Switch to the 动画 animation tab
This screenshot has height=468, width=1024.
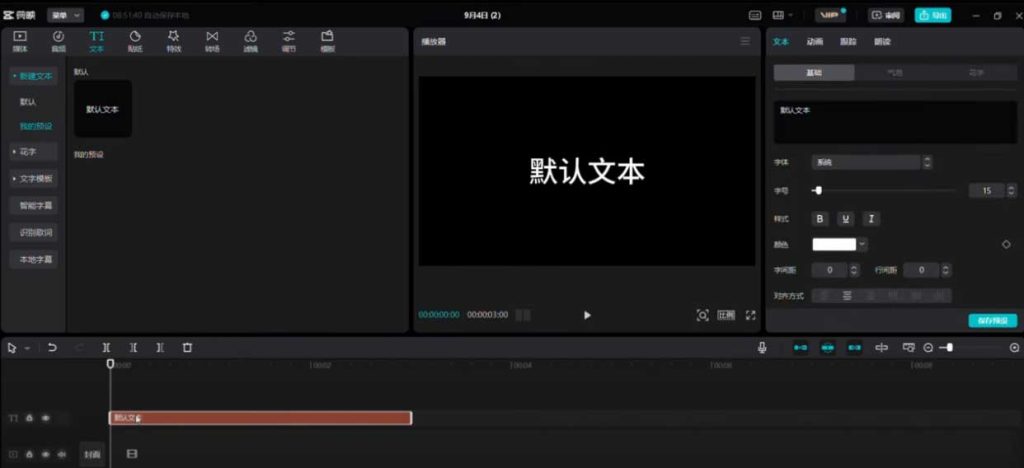point(814,41)
